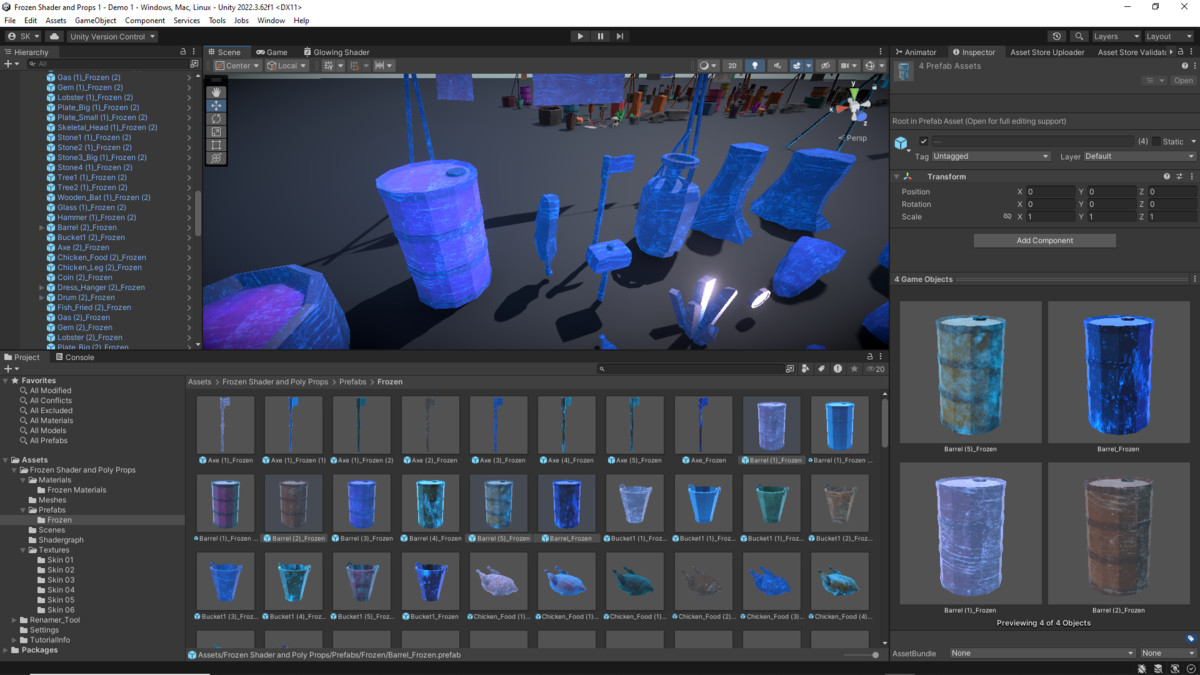Viewport: 1200px width, 675px height.
Task: Select the Barrel_Frozen prefab thumbnail
Action: pyautogui.click(x=566, y=505)
